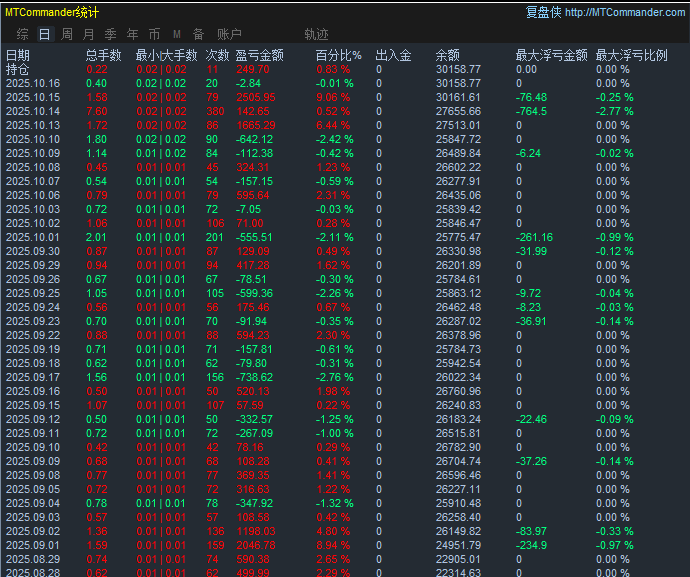The width and height of the screenshot is (690, 577).
Task: Select the 2025.09.12 date cell
Action: [33, 419]
